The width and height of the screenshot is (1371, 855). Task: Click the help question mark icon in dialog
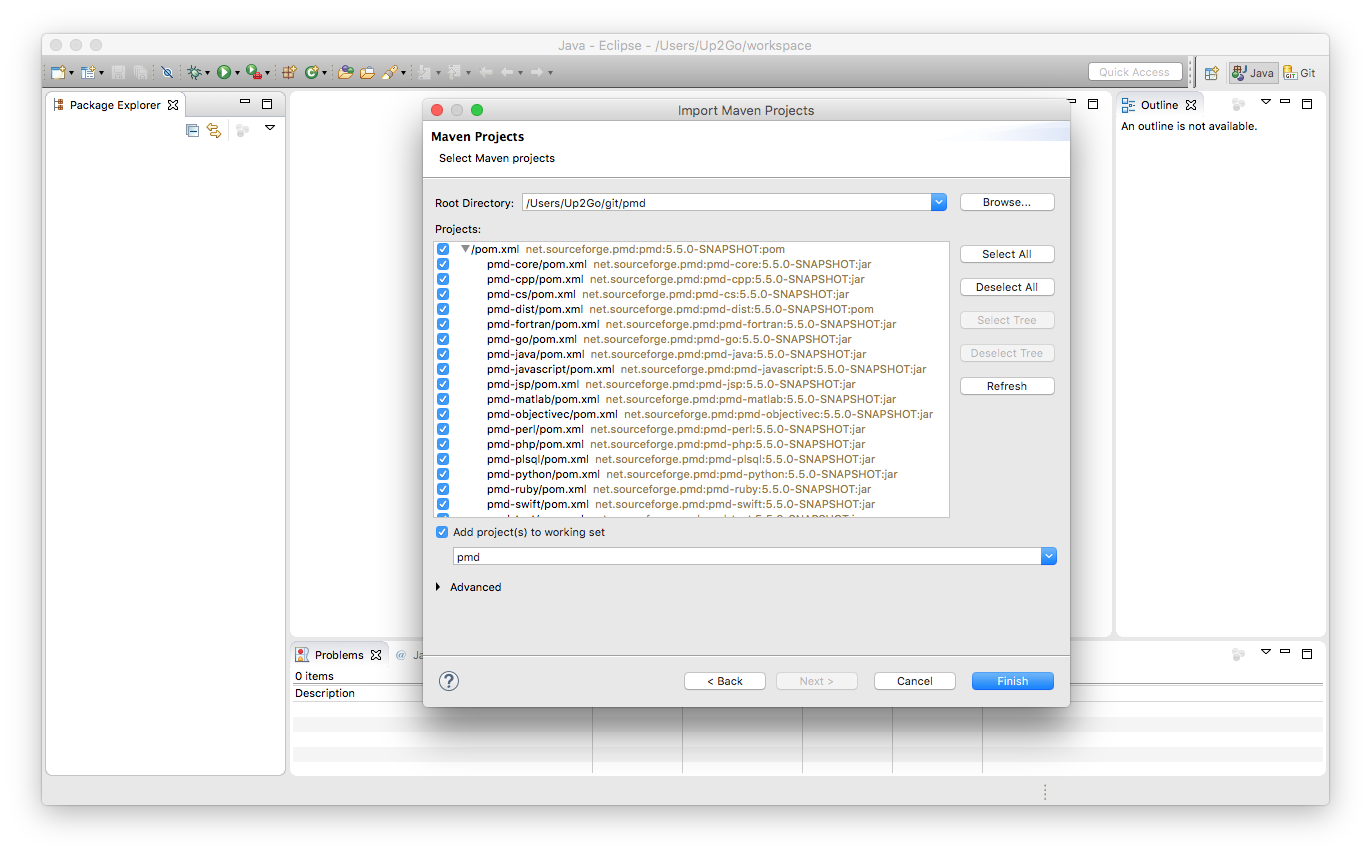tap(449, 681)
